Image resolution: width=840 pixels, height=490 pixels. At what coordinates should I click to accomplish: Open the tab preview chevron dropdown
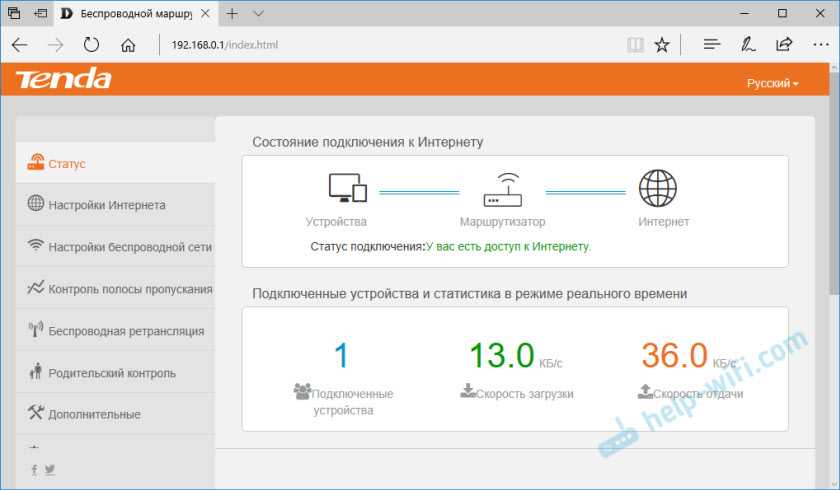[x=258, y=14]
